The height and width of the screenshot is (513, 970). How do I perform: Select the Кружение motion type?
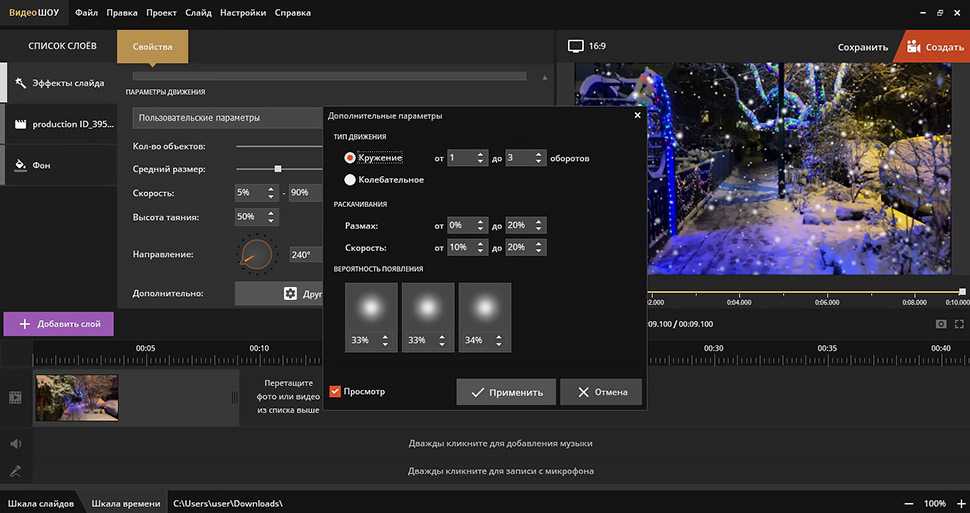tap(350, 158)
